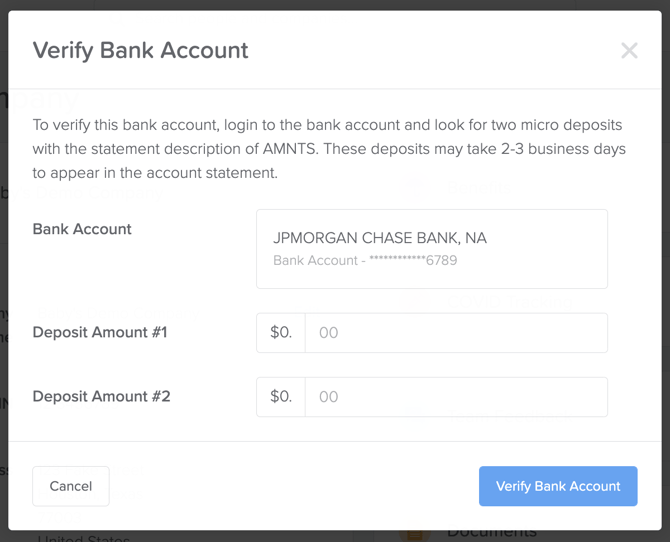Click the dimmed United States text at bottom
This screenshot has width=670, height=542.
[83, 538]
